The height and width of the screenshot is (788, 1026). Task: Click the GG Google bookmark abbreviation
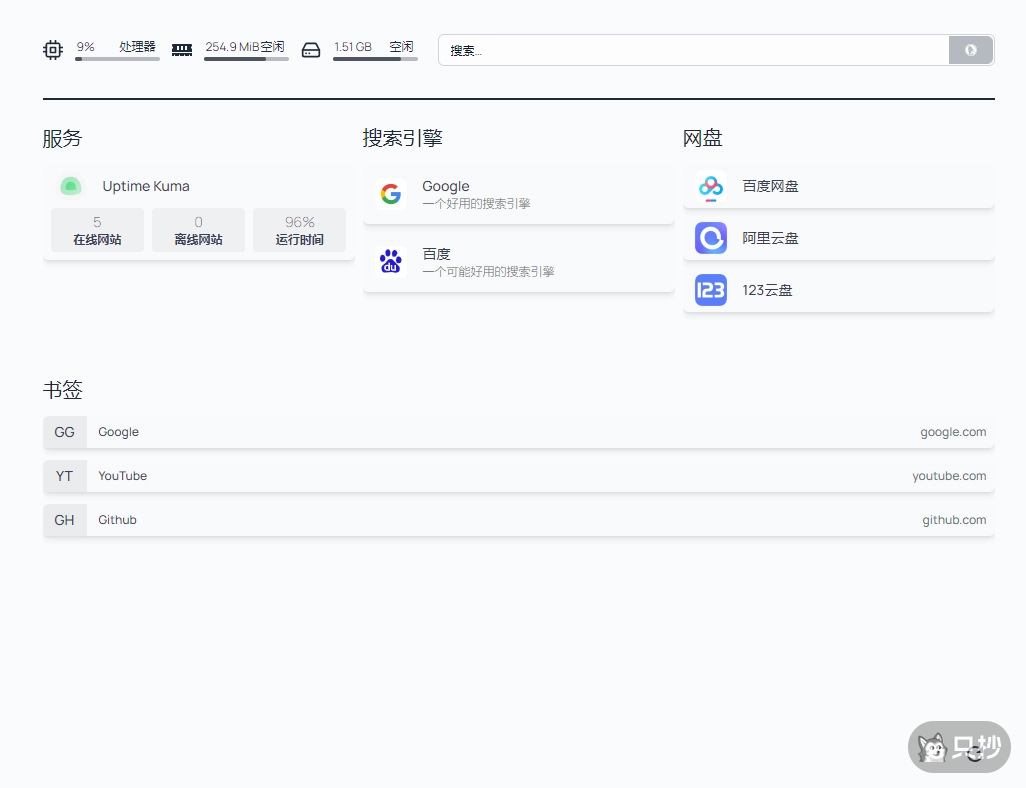(x=65, y=432)
